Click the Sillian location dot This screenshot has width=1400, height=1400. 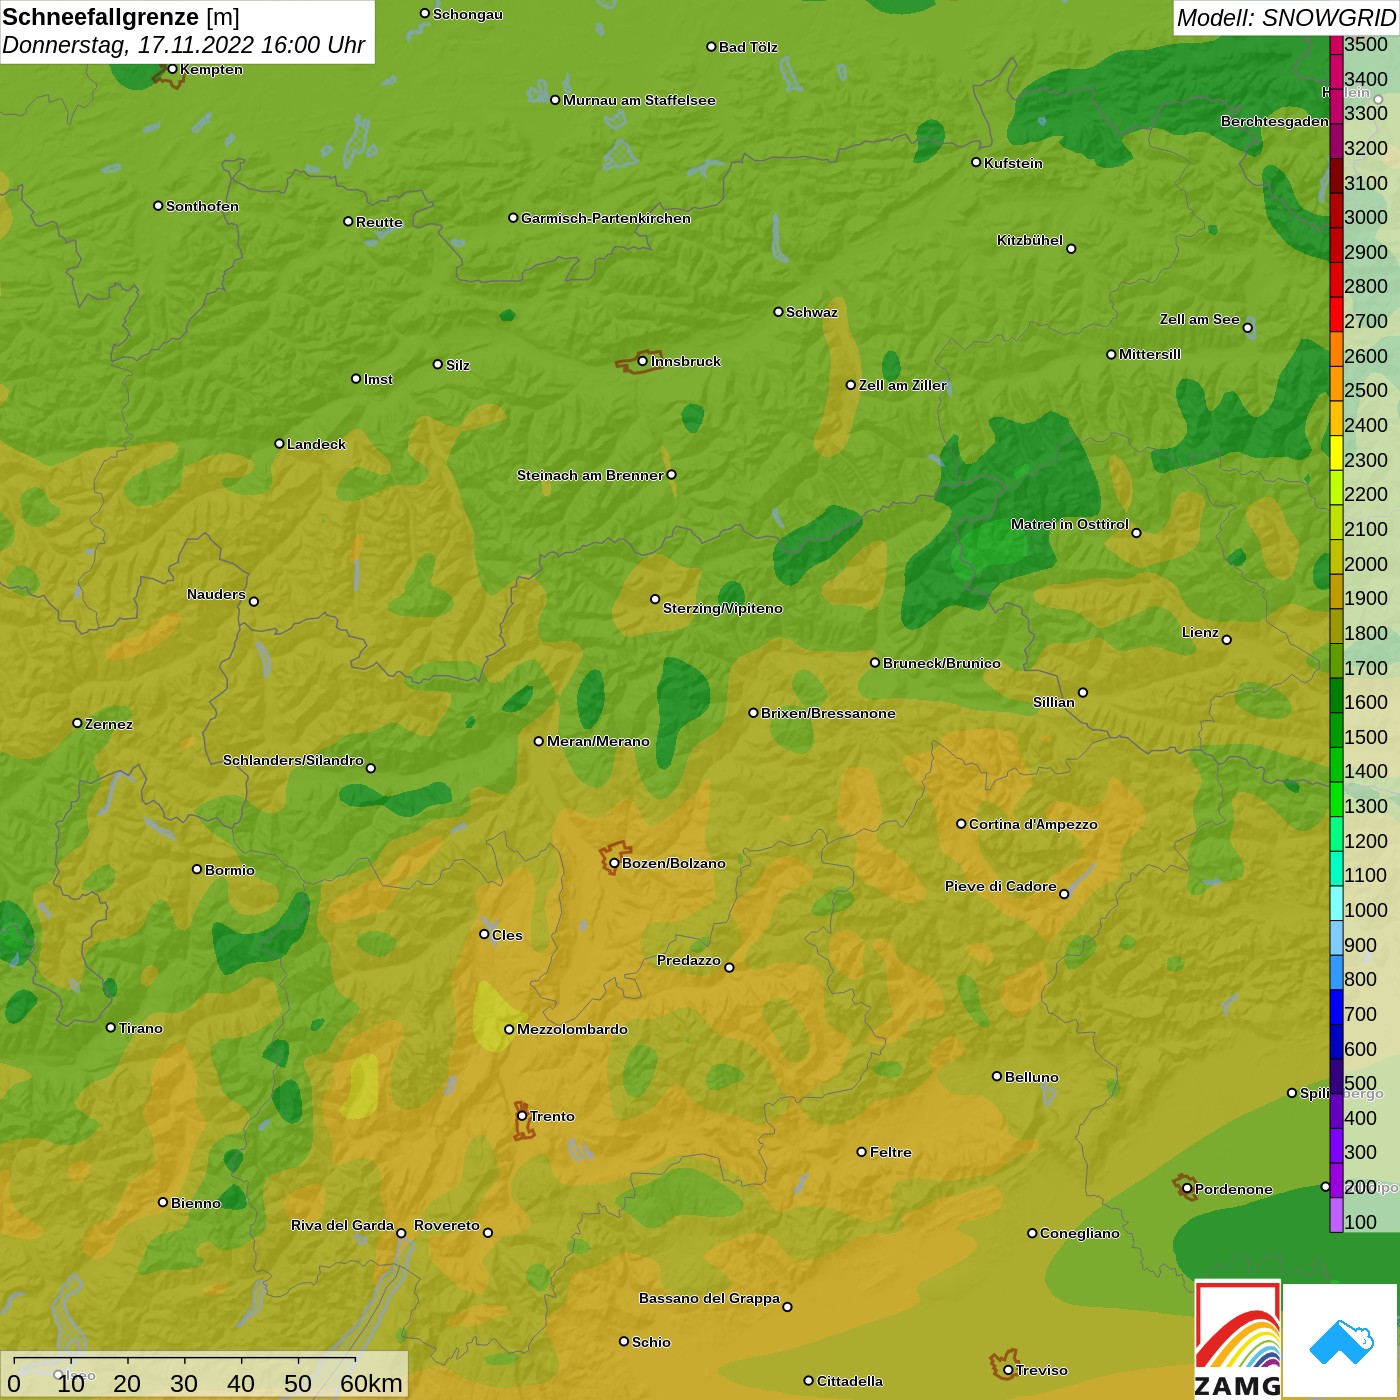(x=1083, y=692)
